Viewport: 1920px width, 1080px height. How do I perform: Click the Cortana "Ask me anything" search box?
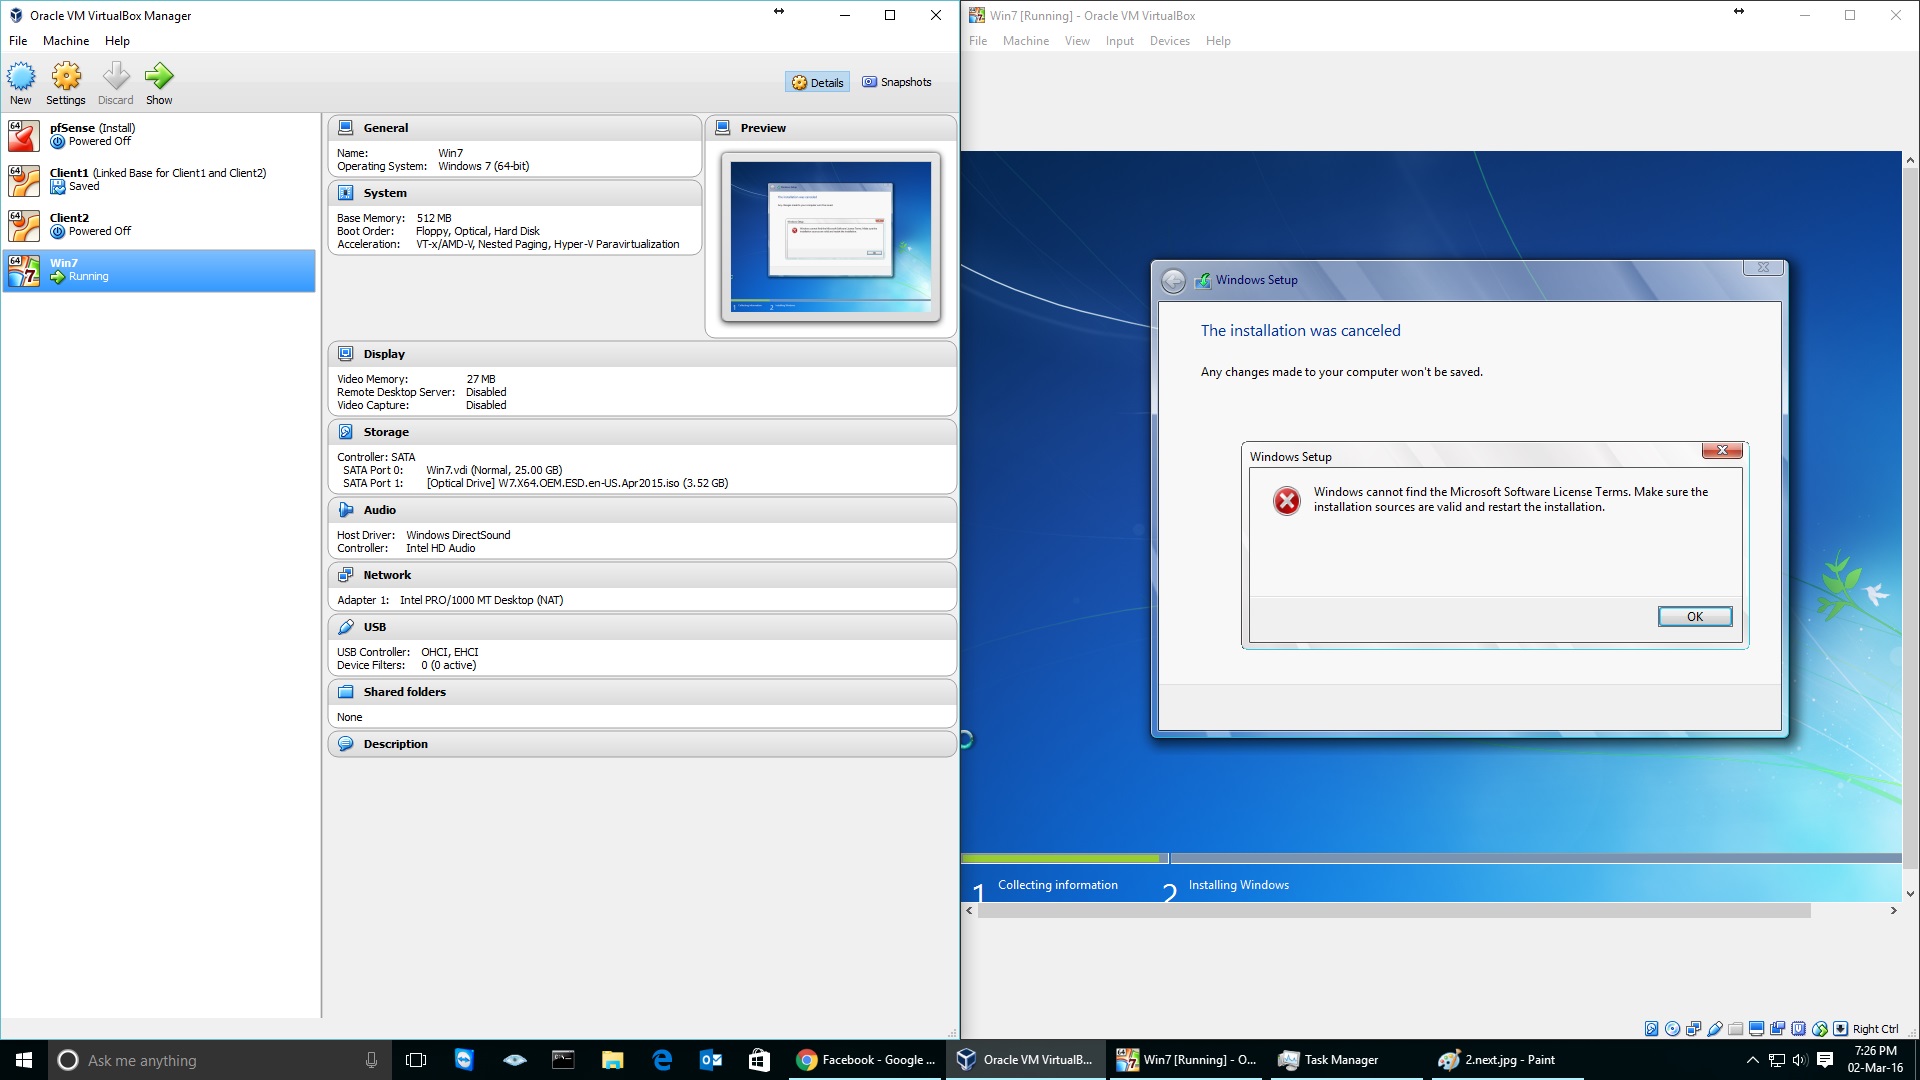pyautogui.click(x=218, y=1060)
